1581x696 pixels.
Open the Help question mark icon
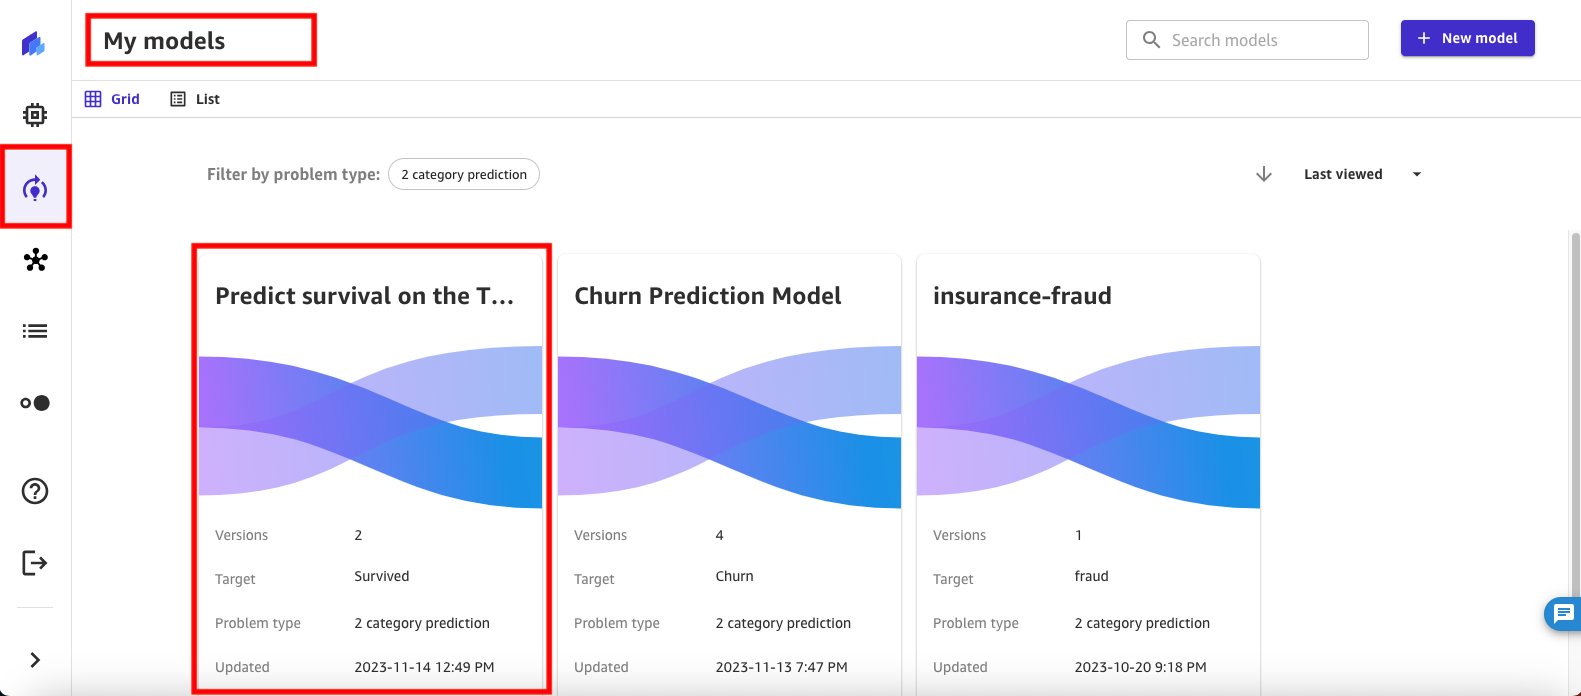click(35, 491)
